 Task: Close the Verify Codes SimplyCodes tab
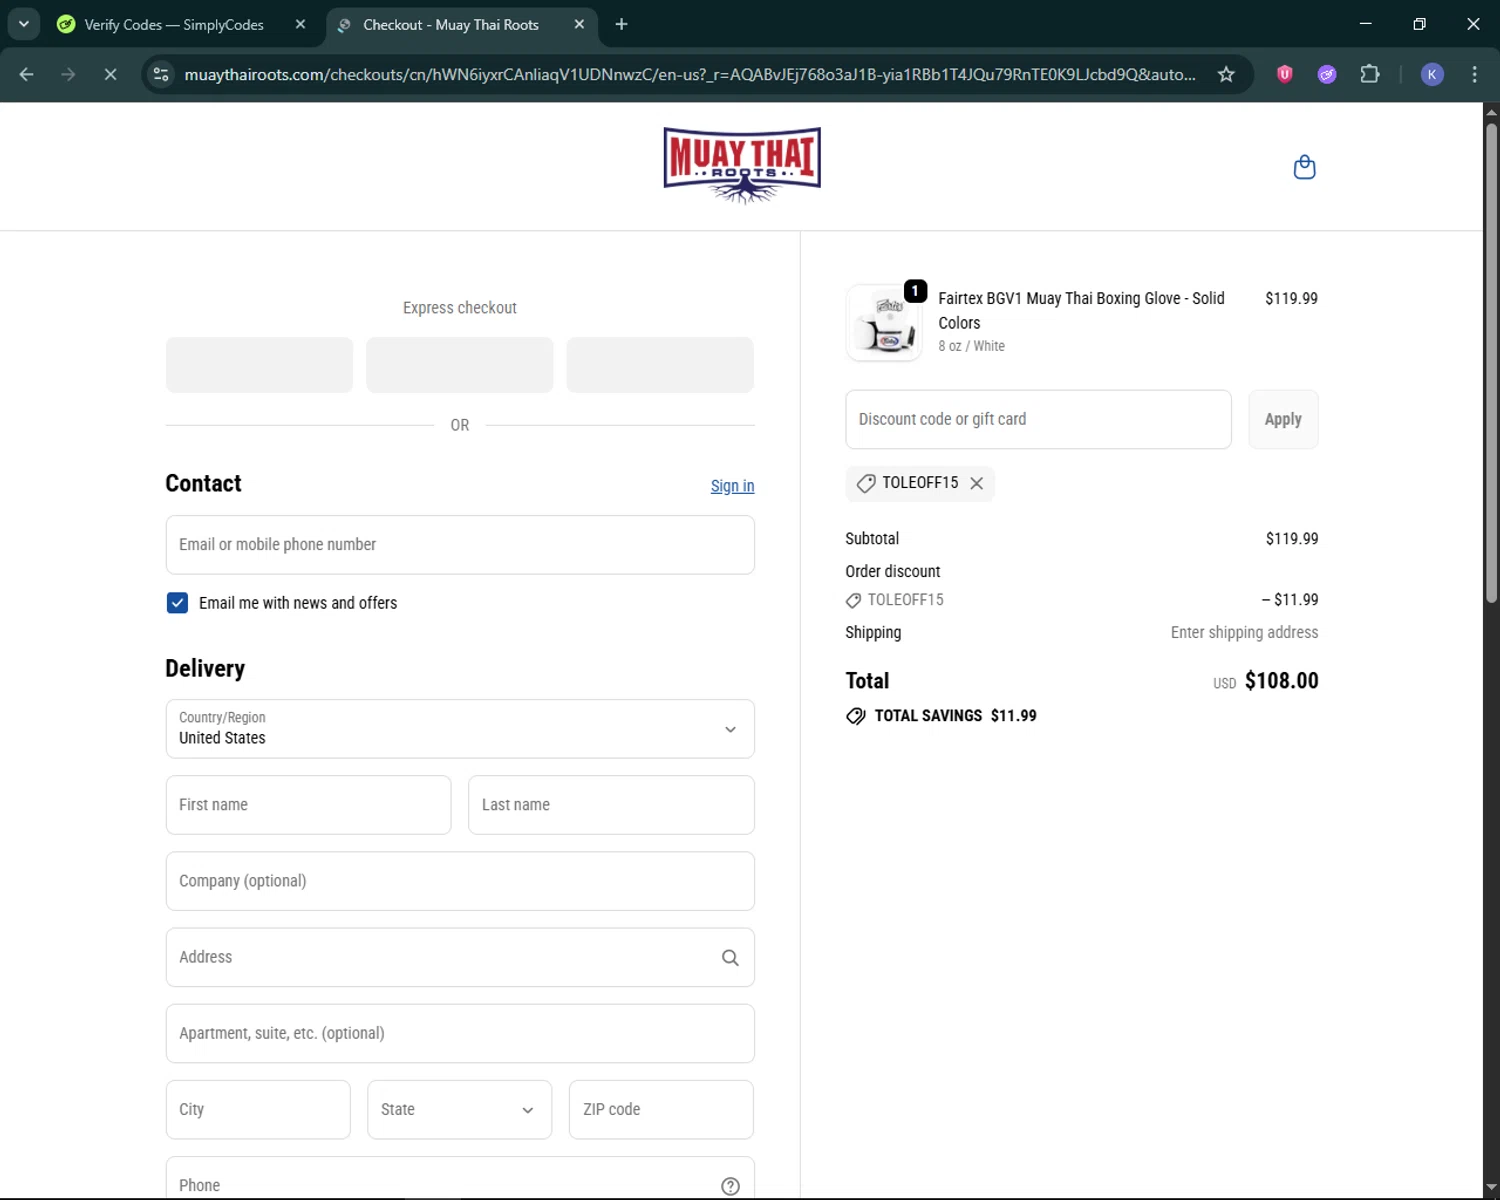pyautogui.click(x=300, y=24)
